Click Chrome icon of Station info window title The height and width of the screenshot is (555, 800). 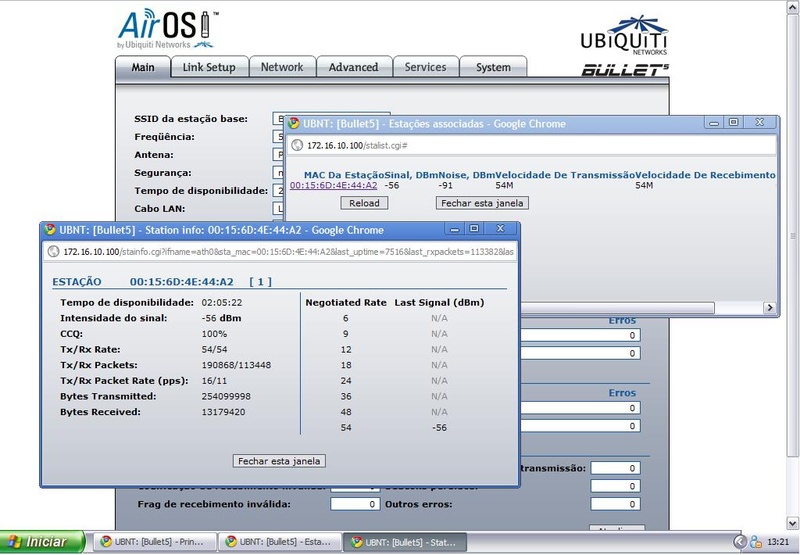(51, 229)
